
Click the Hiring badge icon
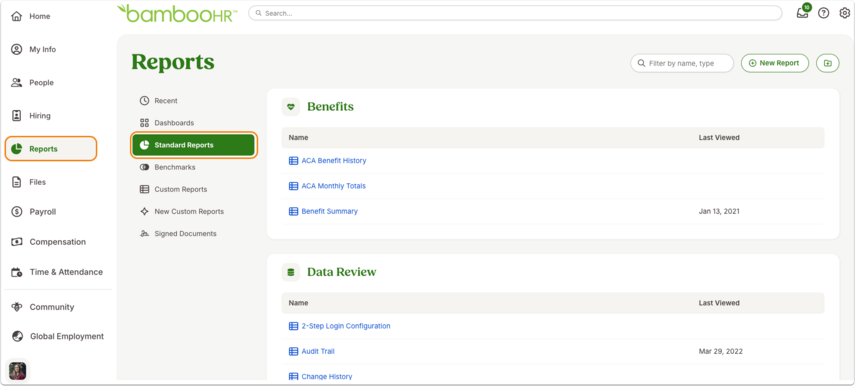16,116
